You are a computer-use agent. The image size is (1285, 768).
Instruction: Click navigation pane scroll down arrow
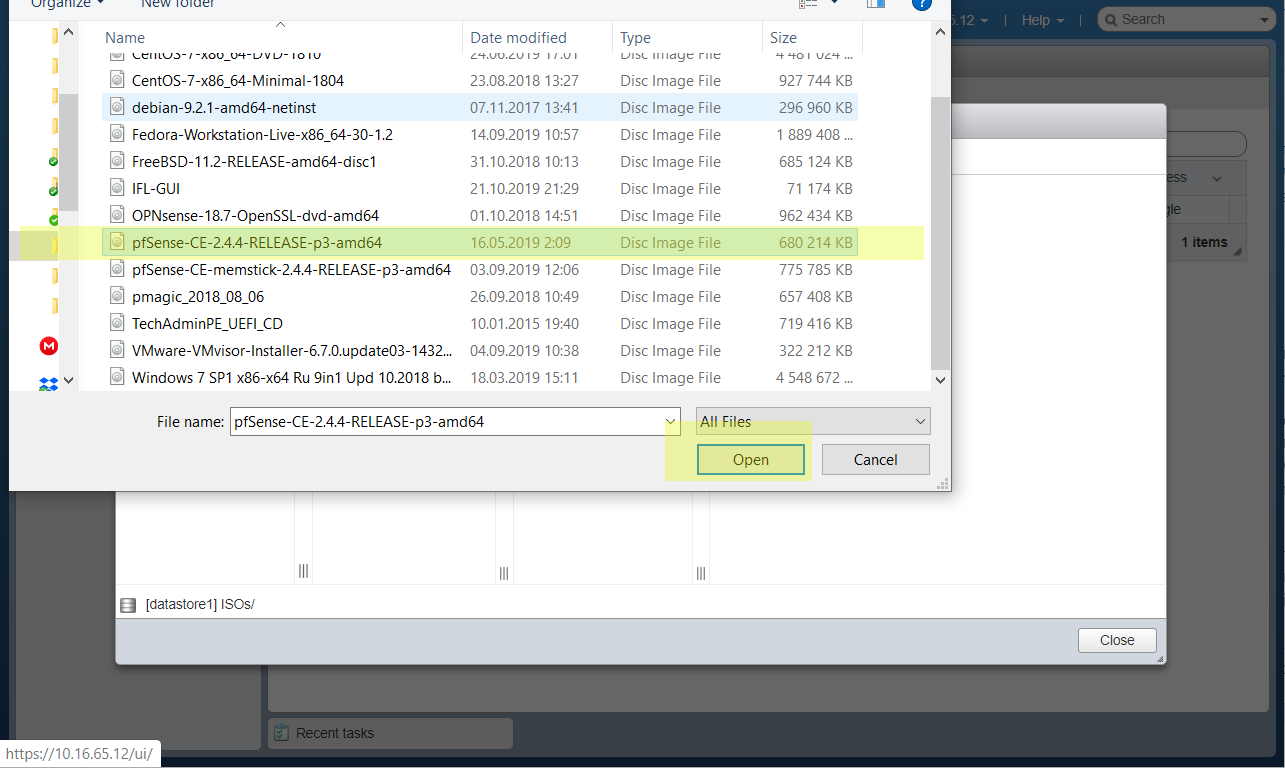68,380
